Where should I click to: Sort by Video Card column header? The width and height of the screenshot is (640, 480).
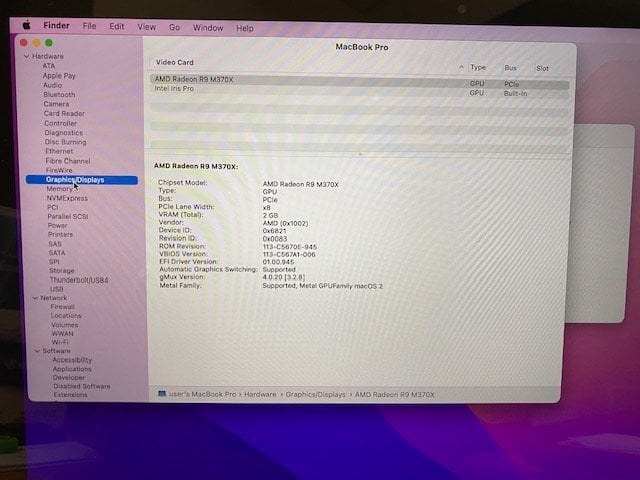tap(175, 62)
